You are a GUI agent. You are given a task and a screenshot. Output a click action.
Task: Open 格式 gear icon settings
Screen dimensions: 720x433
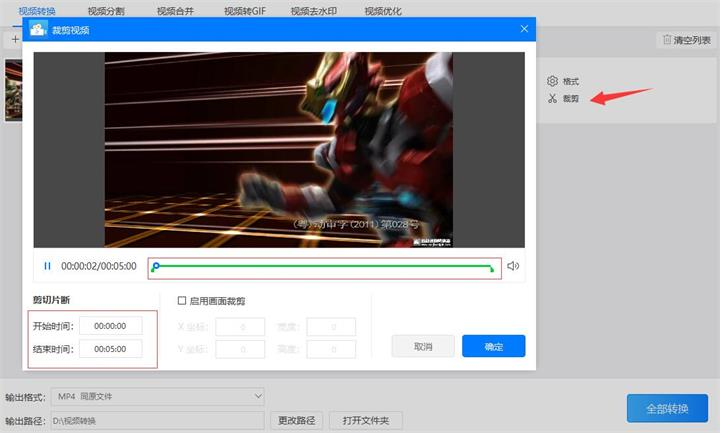[552, 81]
